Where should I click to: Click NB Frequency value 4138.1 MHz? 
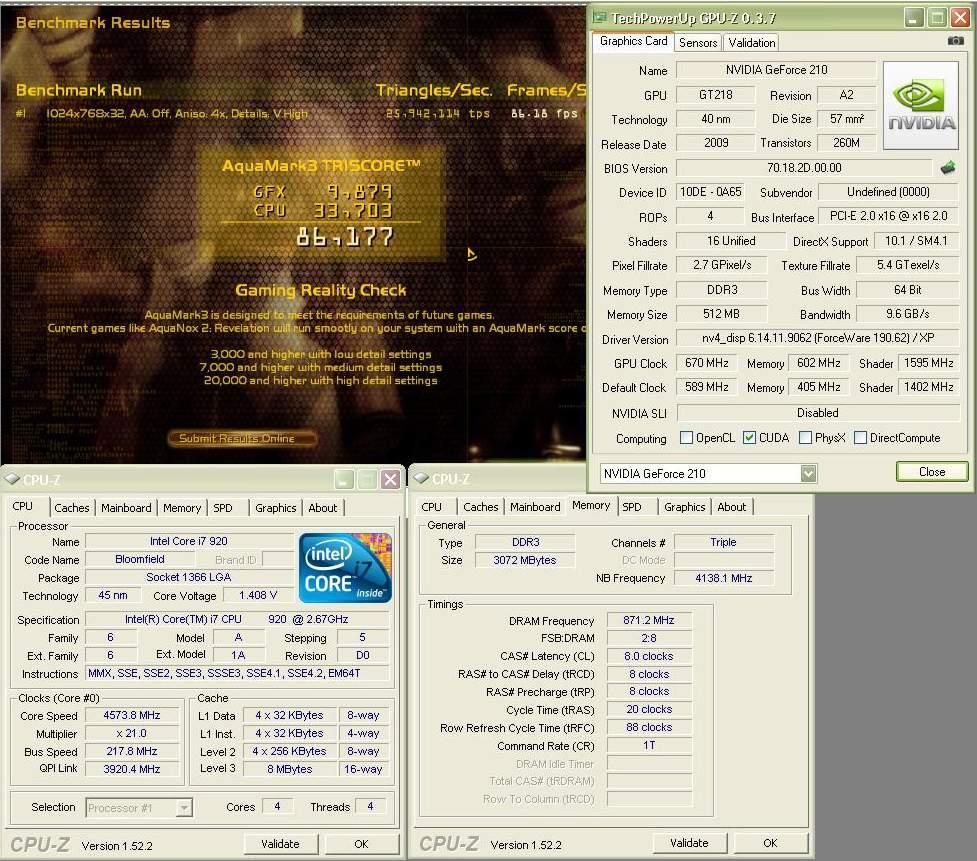pos(723,578)
